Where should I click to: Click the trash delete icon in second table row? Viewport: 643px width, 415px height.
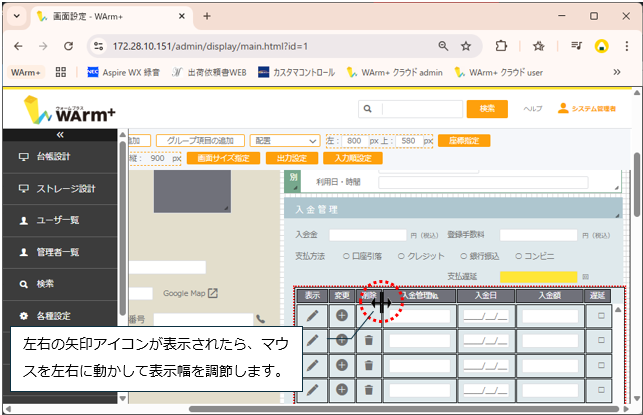click(x=369, y=340)
